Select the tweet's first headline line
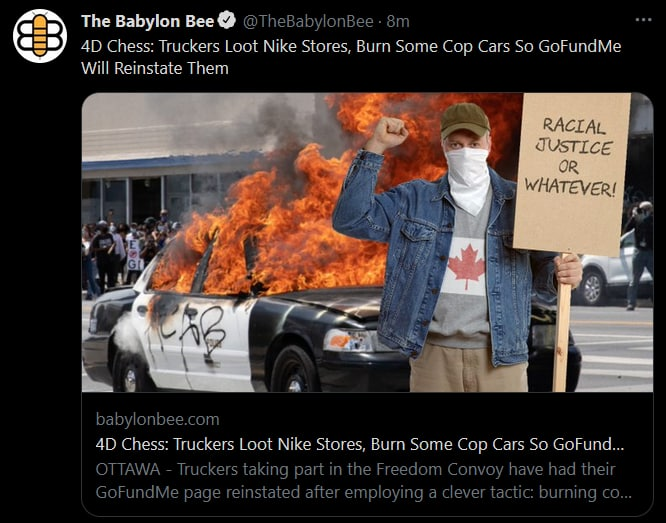666x523 pixels. pos(351,46)
